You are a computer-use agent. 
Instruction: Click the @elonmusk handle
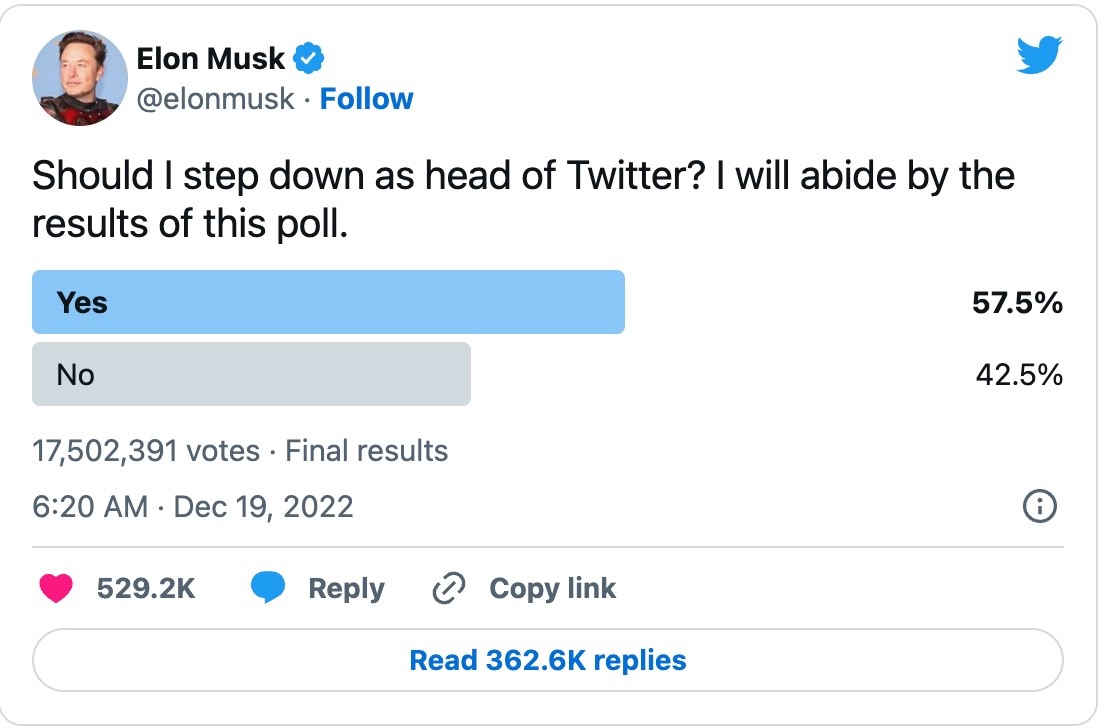point(215,99)
